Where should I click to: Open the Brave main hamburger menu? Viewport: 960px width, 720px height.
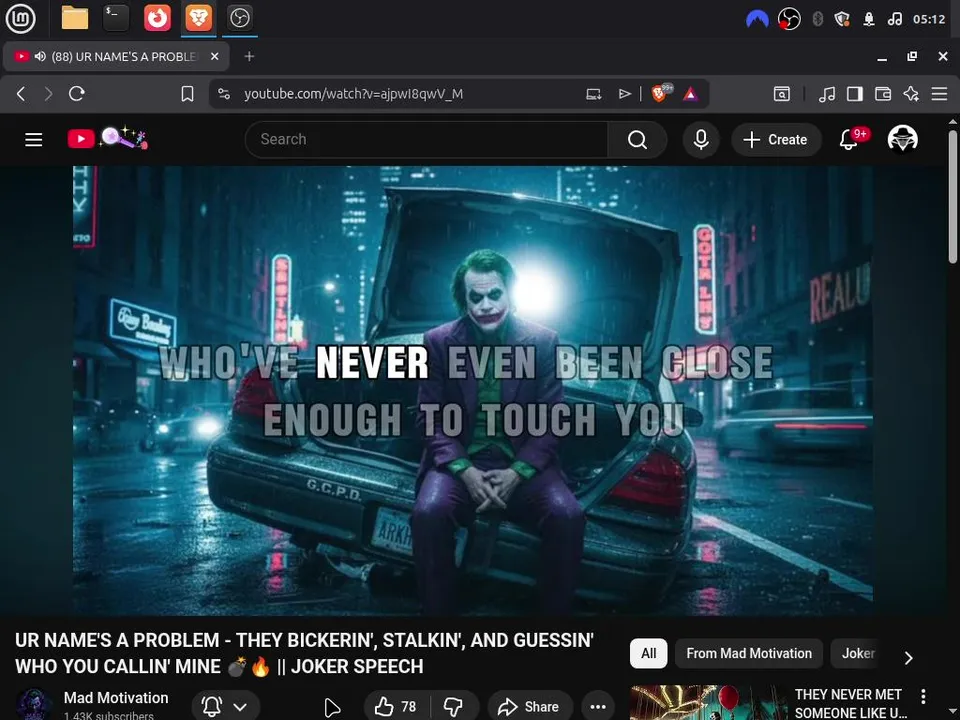[x=939, y=94]
